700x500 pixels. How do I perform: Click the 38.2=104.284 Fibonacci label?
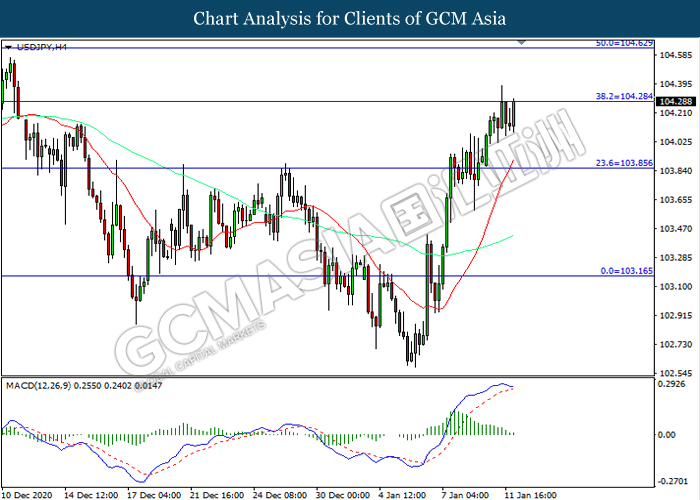[624, 96]
